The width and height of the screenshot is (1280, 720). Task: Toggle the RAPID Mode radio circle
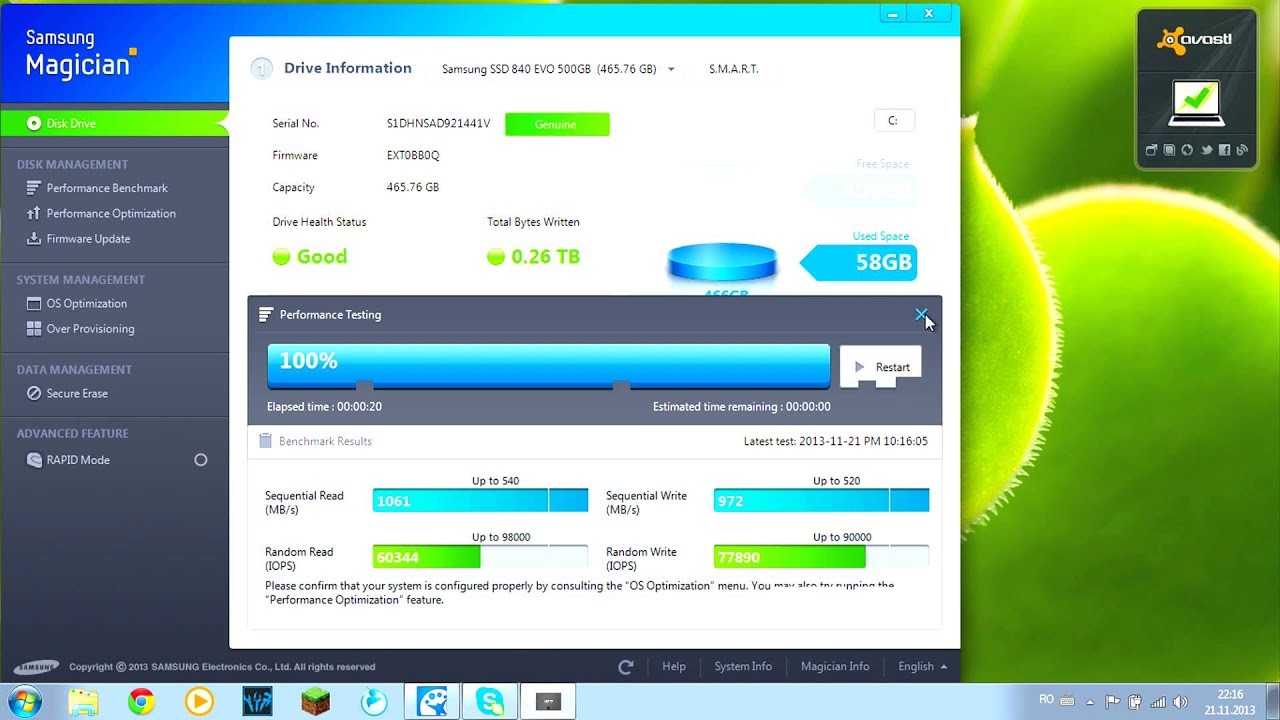pos(201,460)
